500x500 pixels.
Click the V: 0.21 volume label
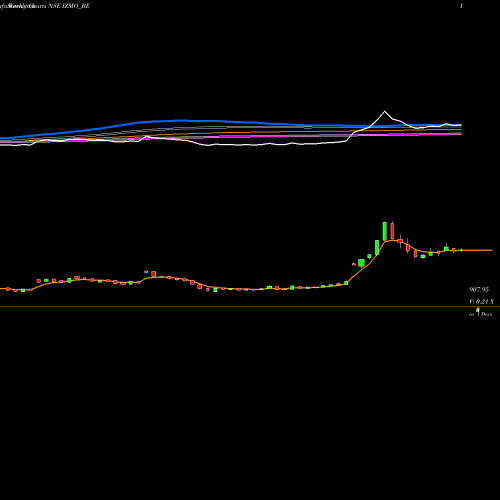pos(481,302)
